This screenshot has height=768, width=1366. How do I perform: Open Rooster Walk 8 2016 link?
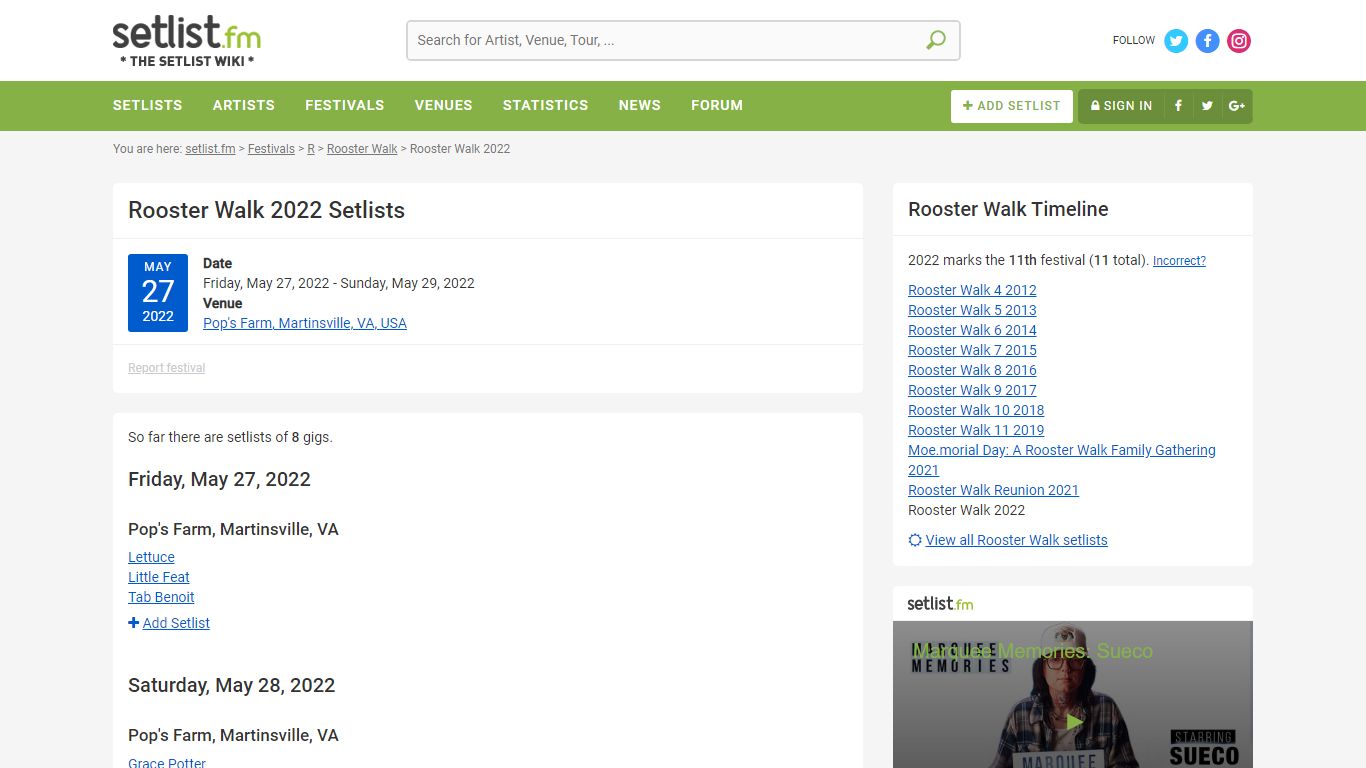point(972,370)
